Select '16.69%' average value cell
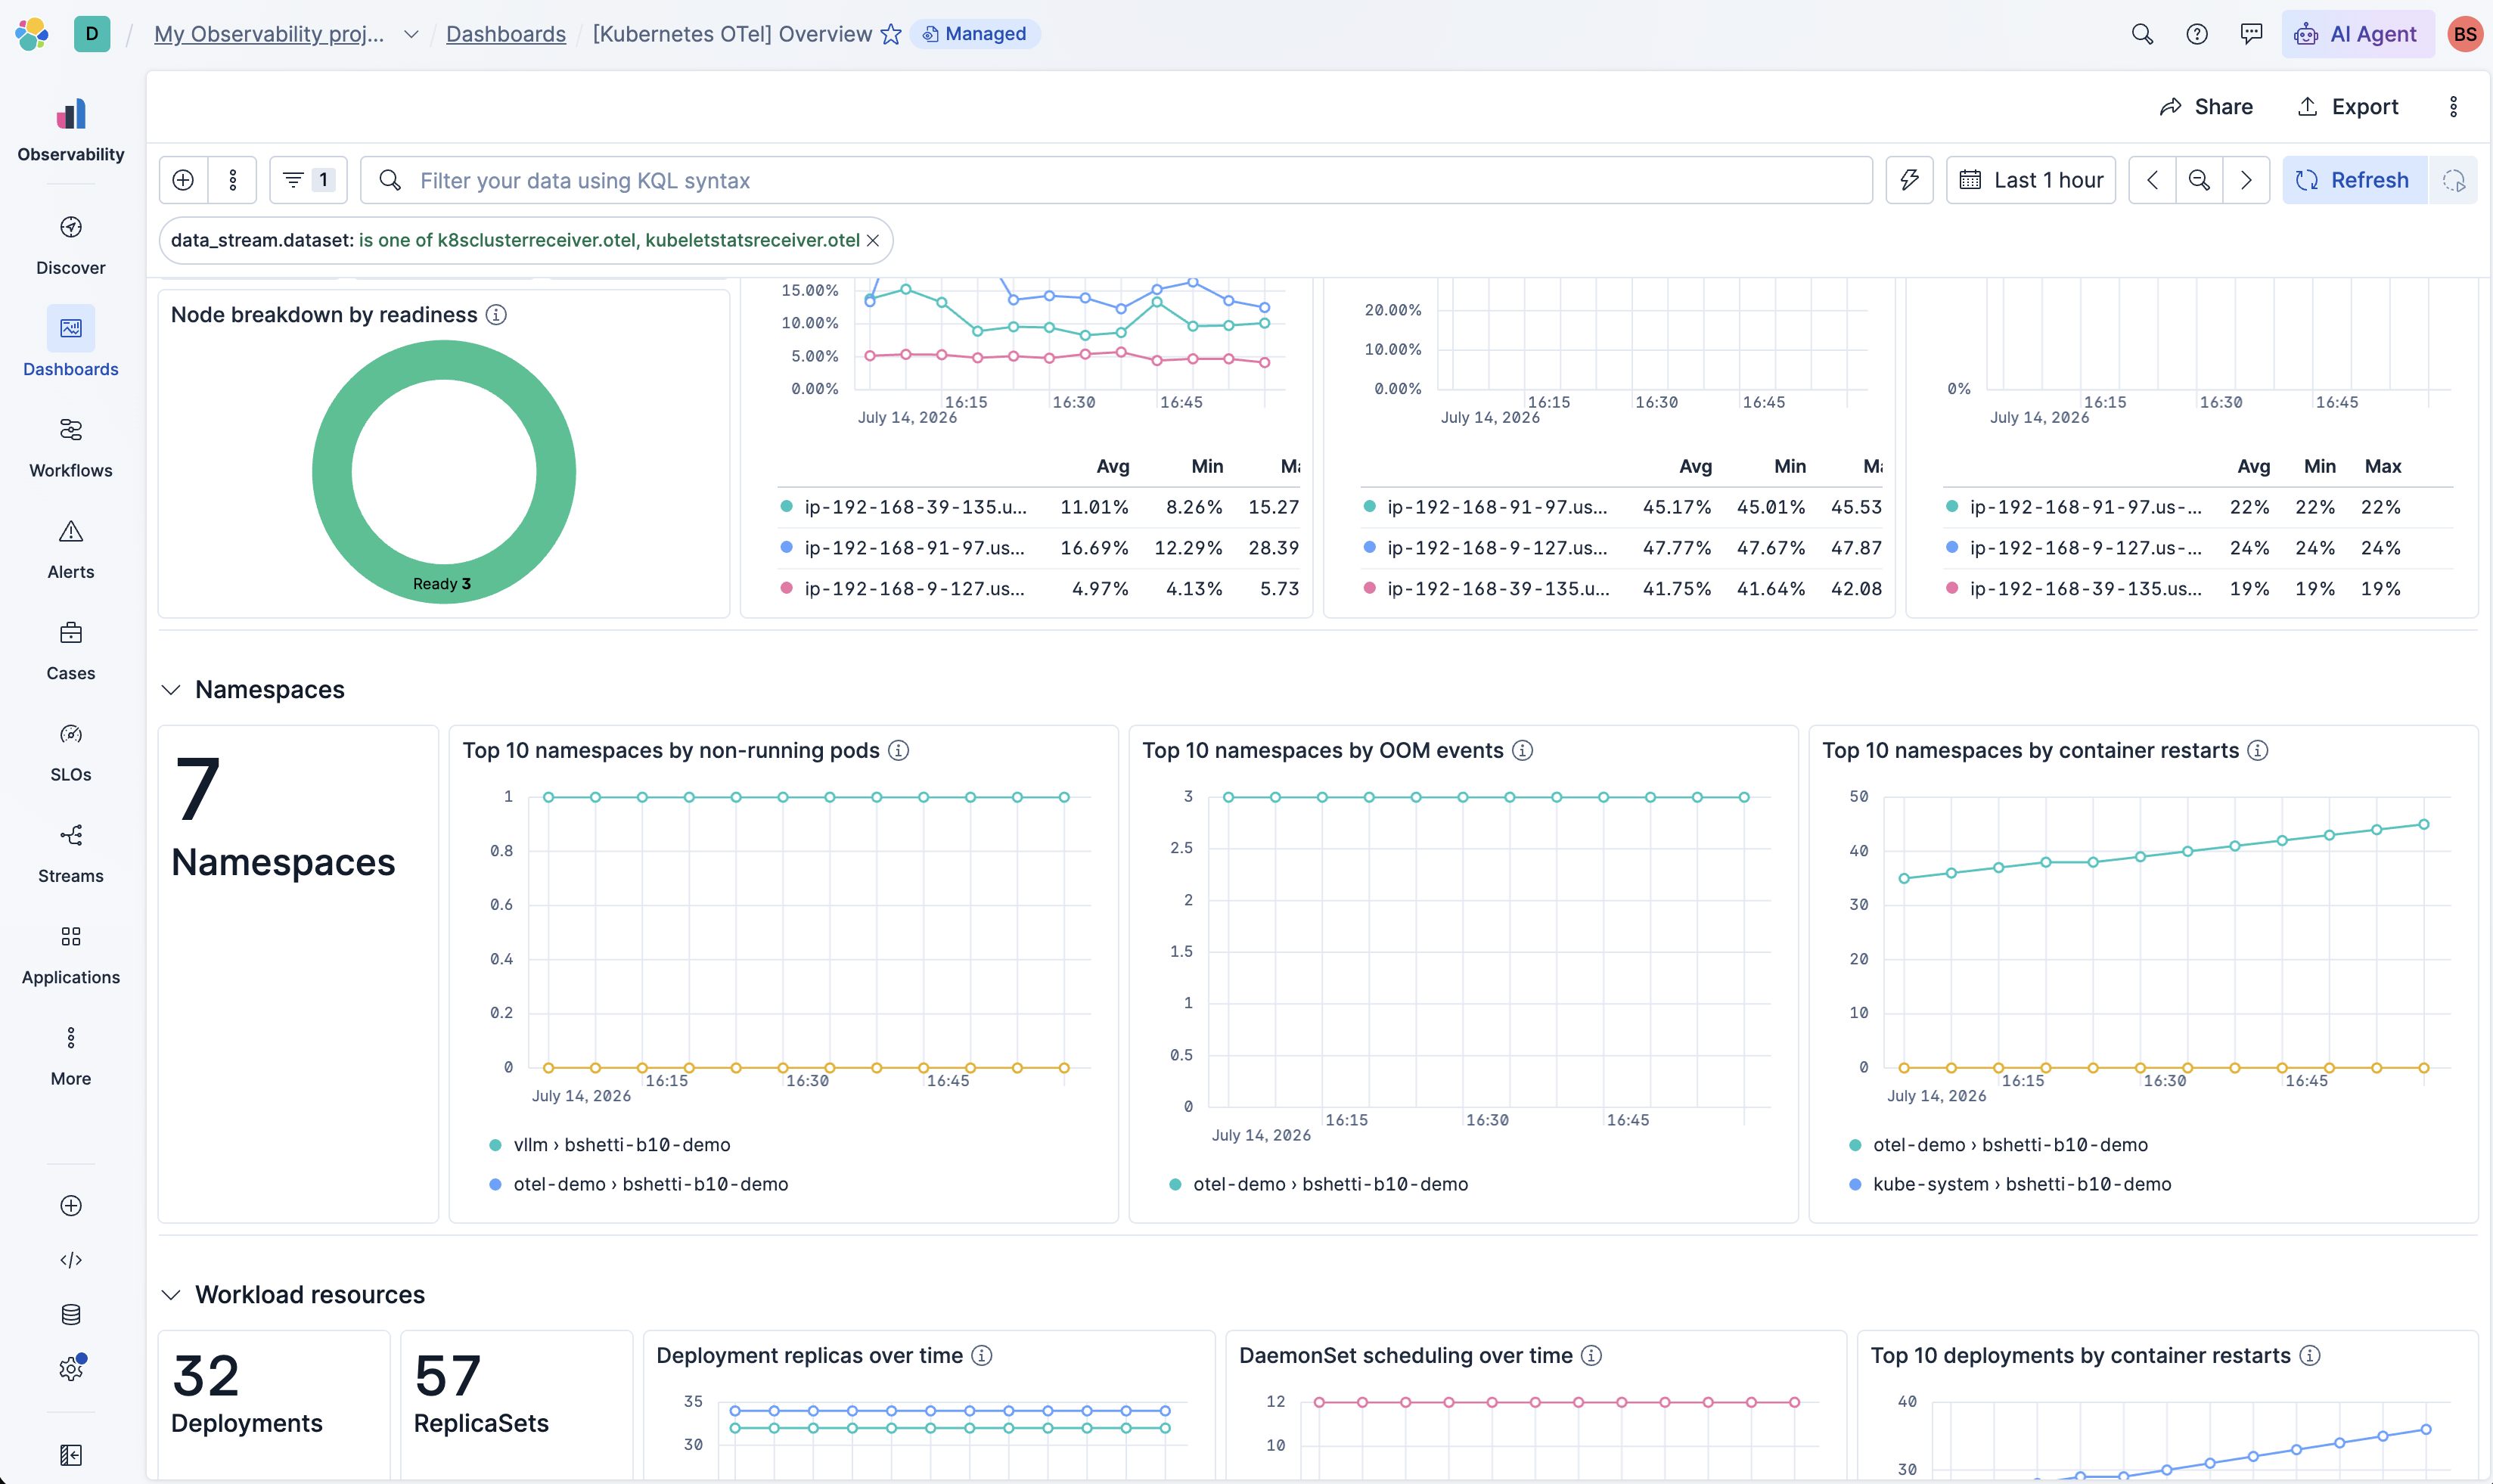 [x=1094, y=548]
